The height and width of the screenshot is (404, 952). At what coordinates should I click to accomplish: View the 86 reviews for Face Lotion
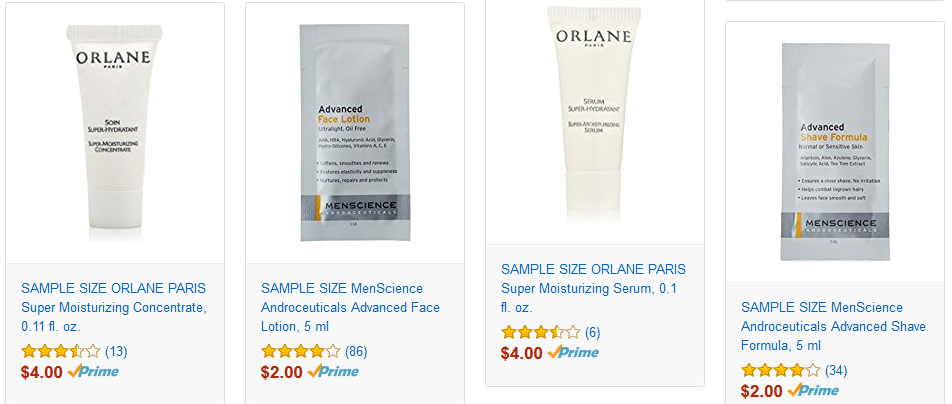point(356,351)
